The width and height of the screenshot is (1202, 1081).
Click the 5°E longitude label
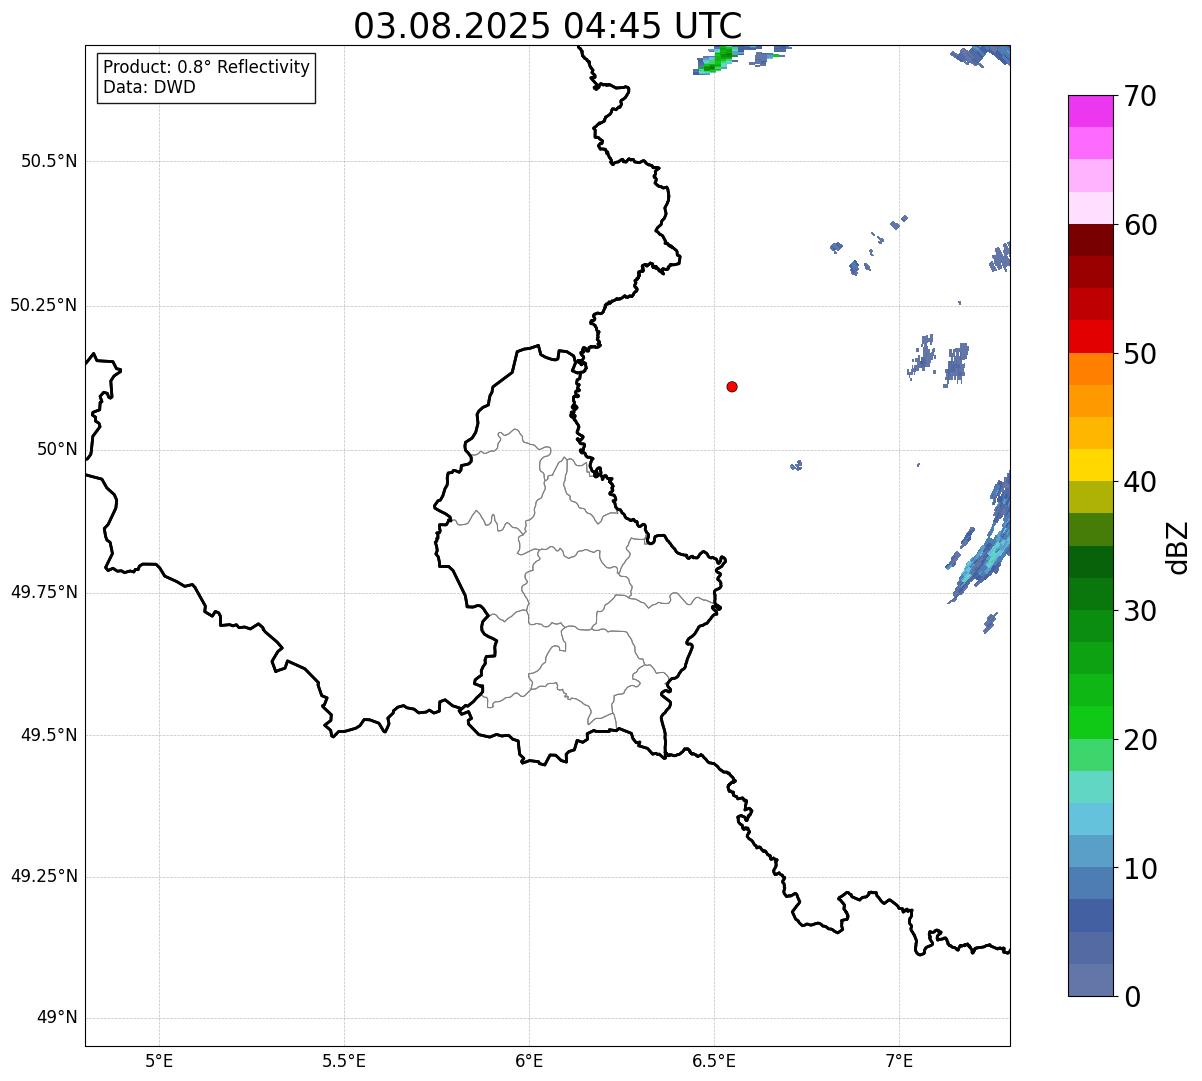coord(159,1060)
